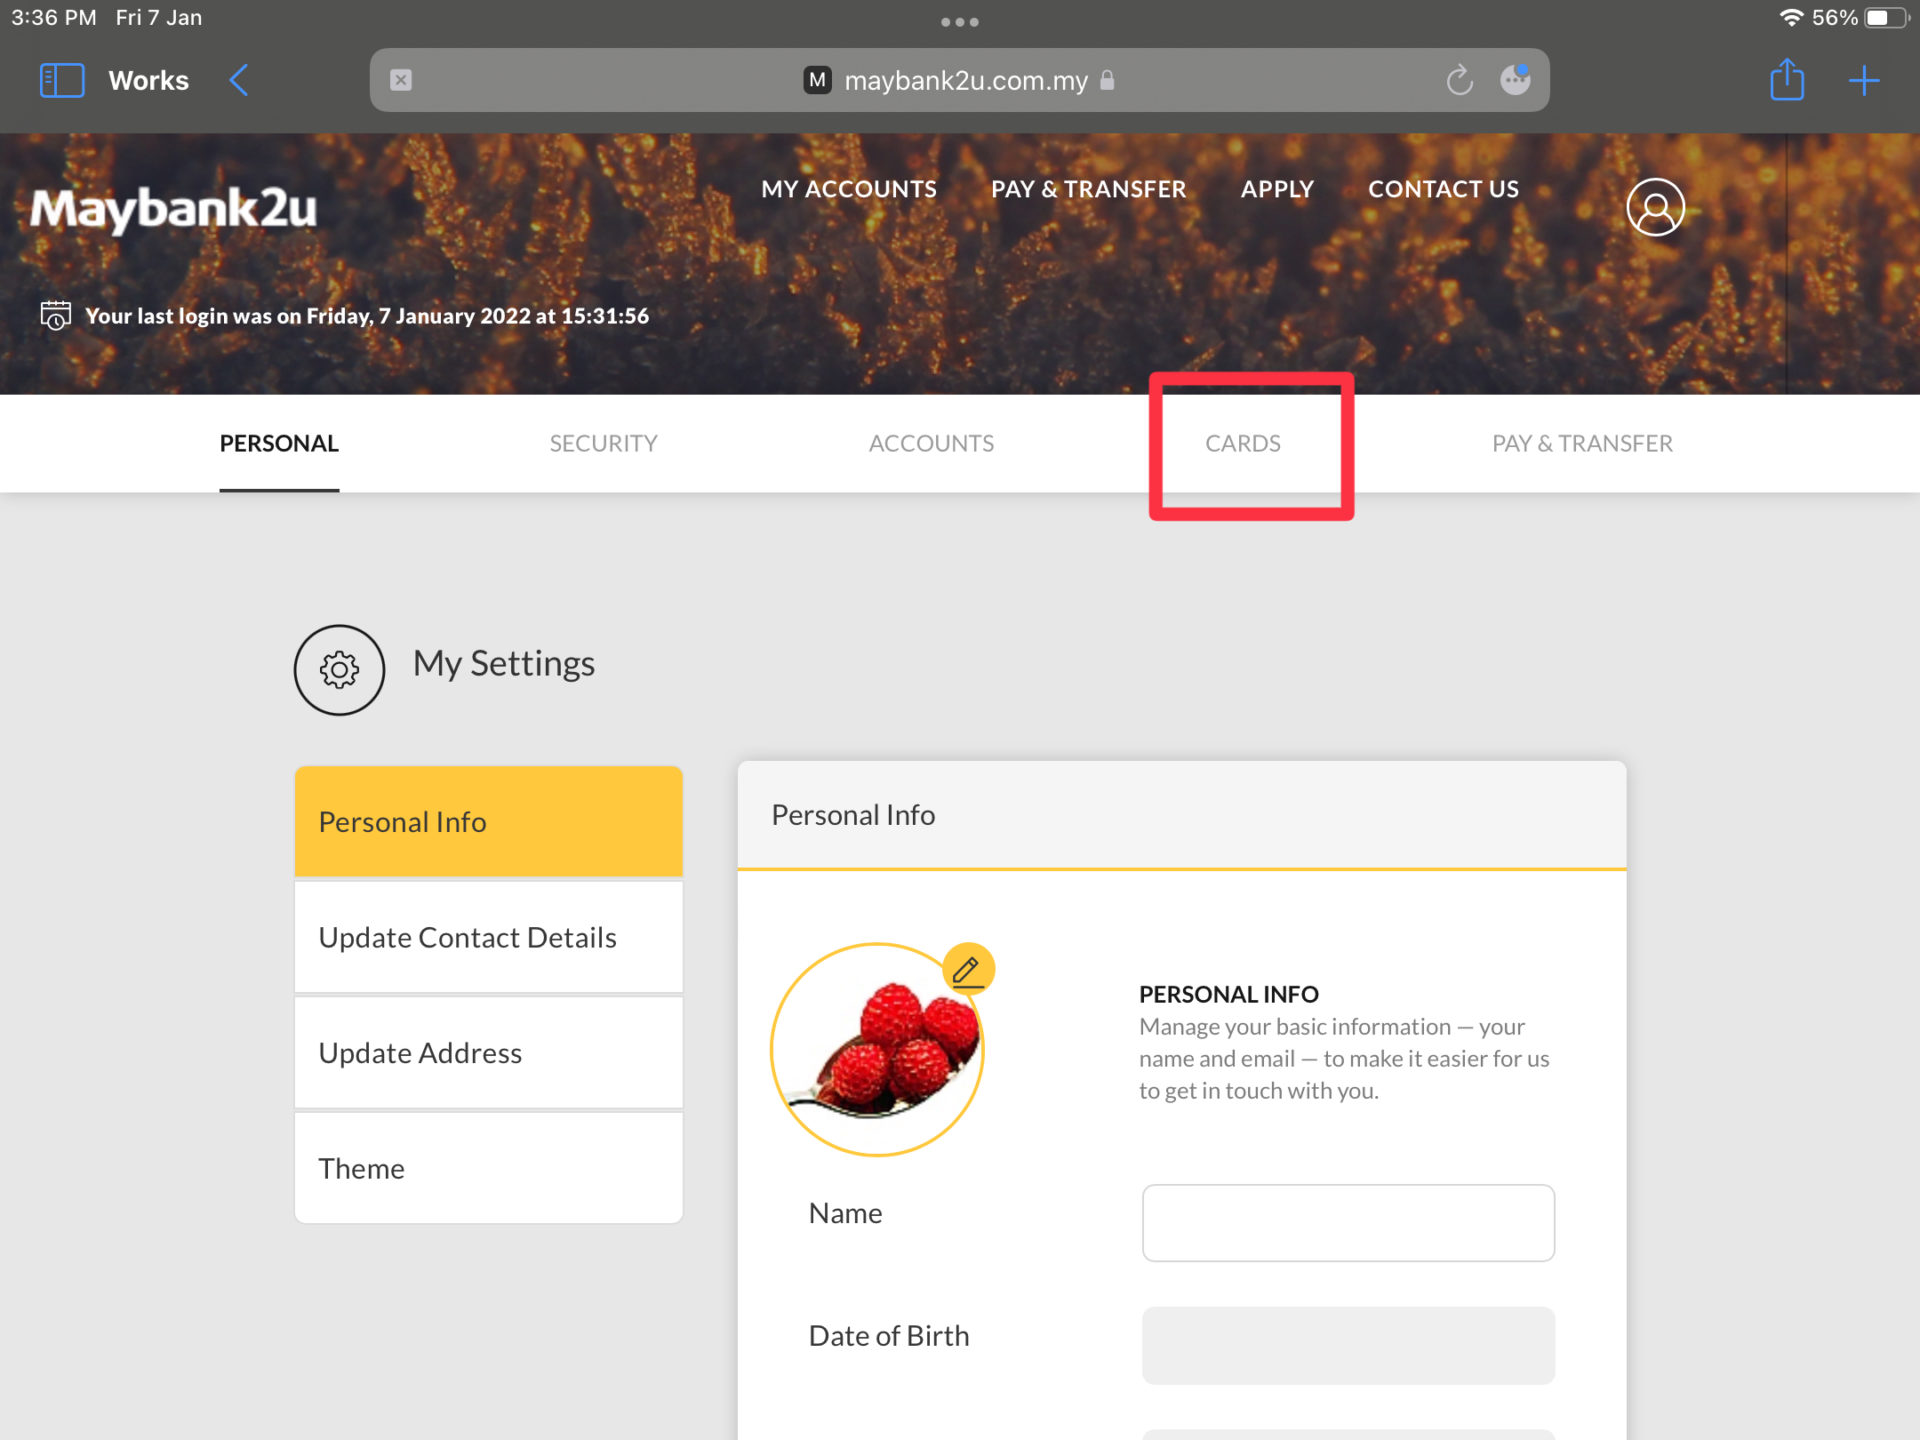Tap the Safari sidebar toggle icon
1920x1440 pixels.
click(61, 80)
